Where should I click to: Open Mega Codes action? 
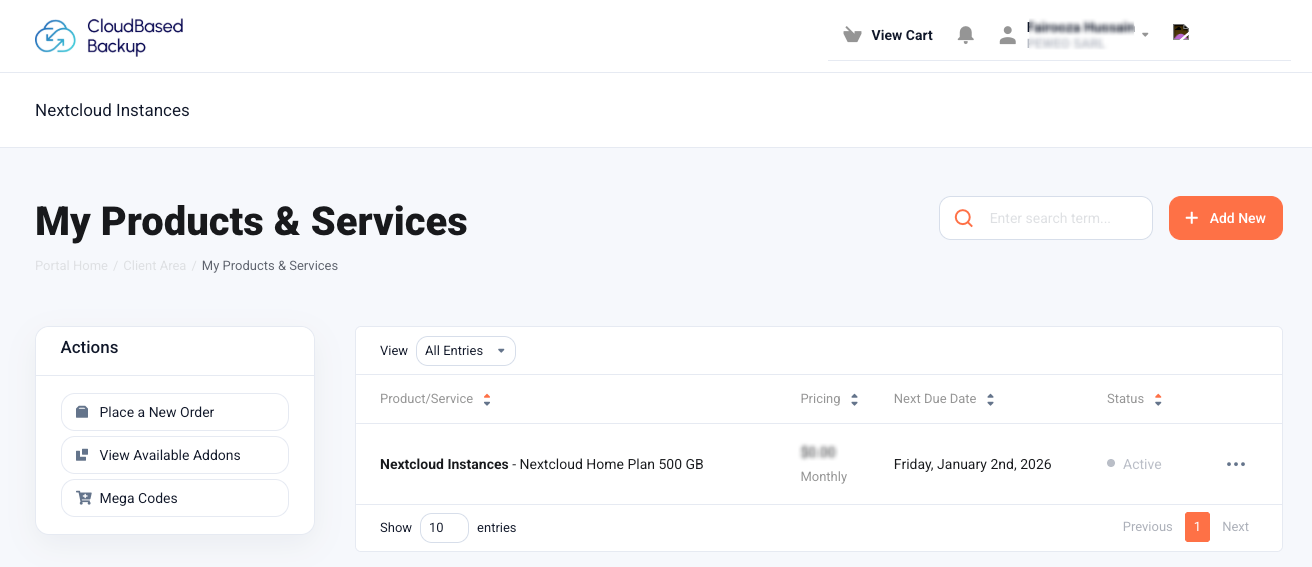tap(175, 498)
